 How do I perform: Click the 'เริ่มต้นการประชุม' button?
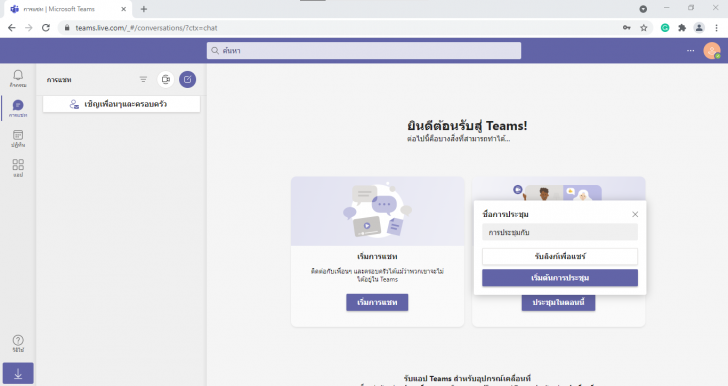[560, 278]
